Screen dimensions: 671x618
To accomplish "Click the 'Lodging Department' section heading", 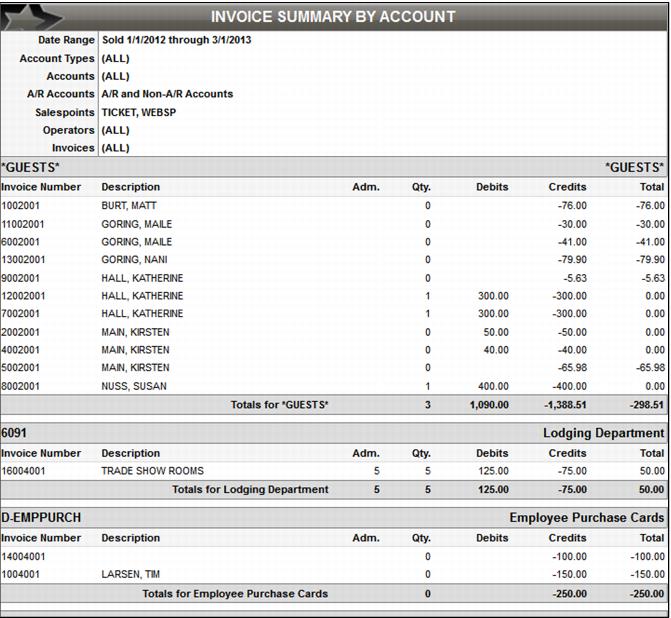I will pos(603,433).
